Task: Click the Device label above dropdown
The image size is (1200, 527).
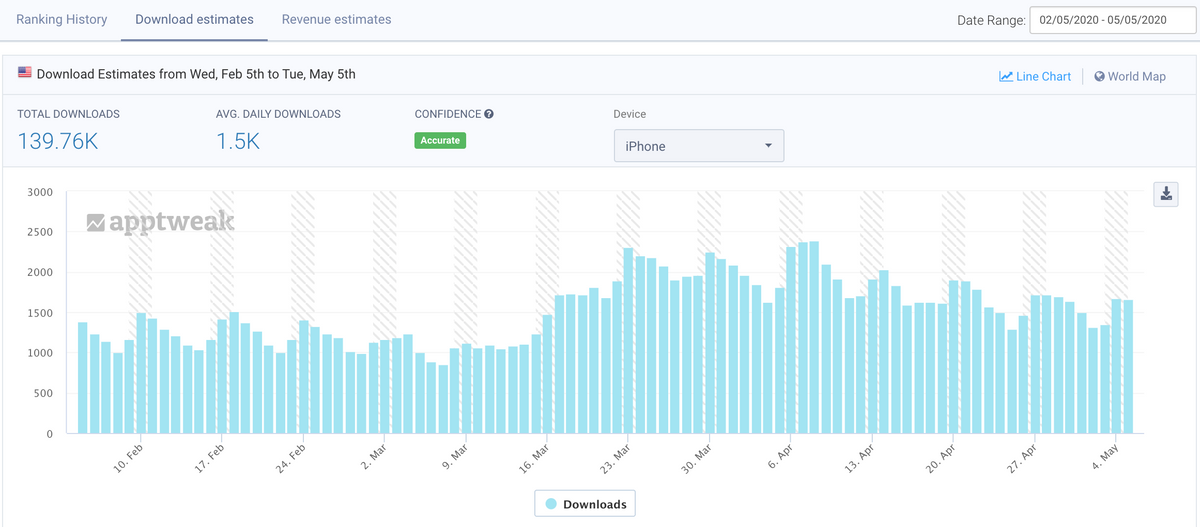Action: [630, 114]
